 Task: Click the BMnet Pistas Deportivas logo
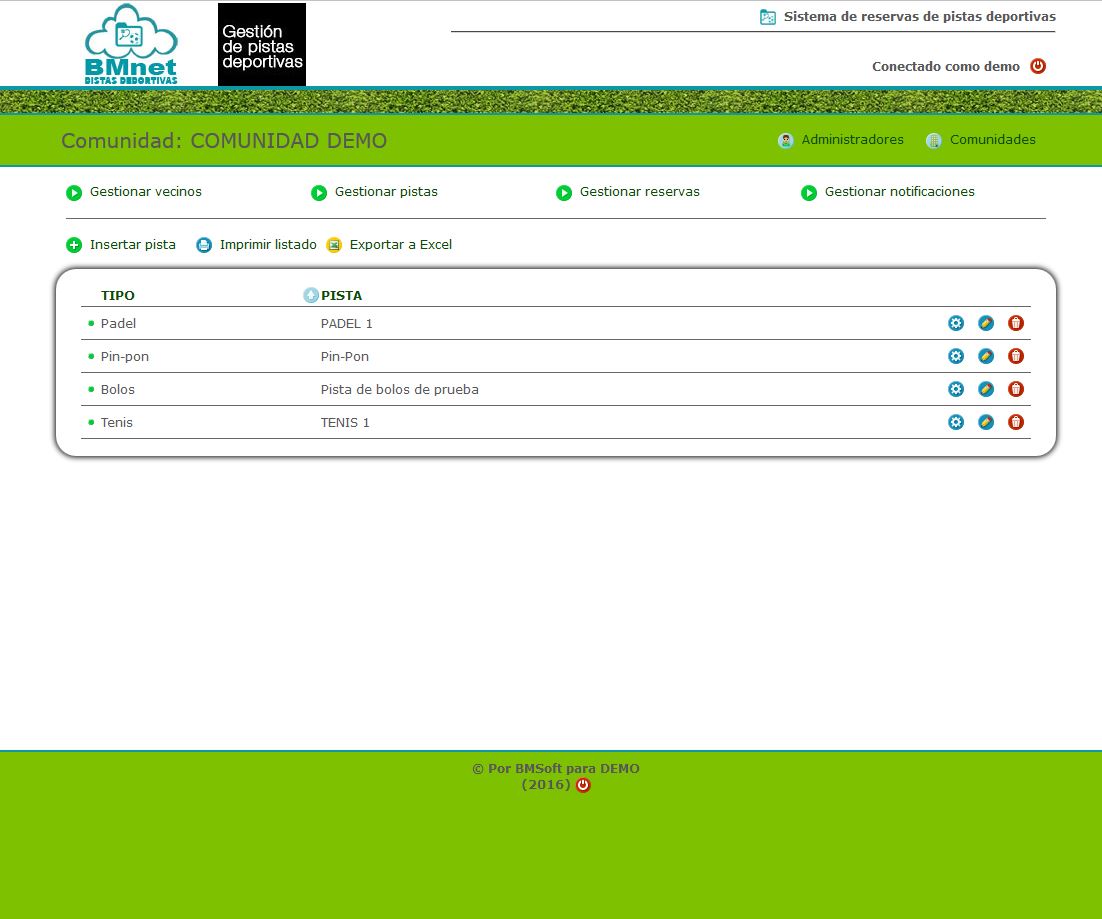[x=131, y=44]
